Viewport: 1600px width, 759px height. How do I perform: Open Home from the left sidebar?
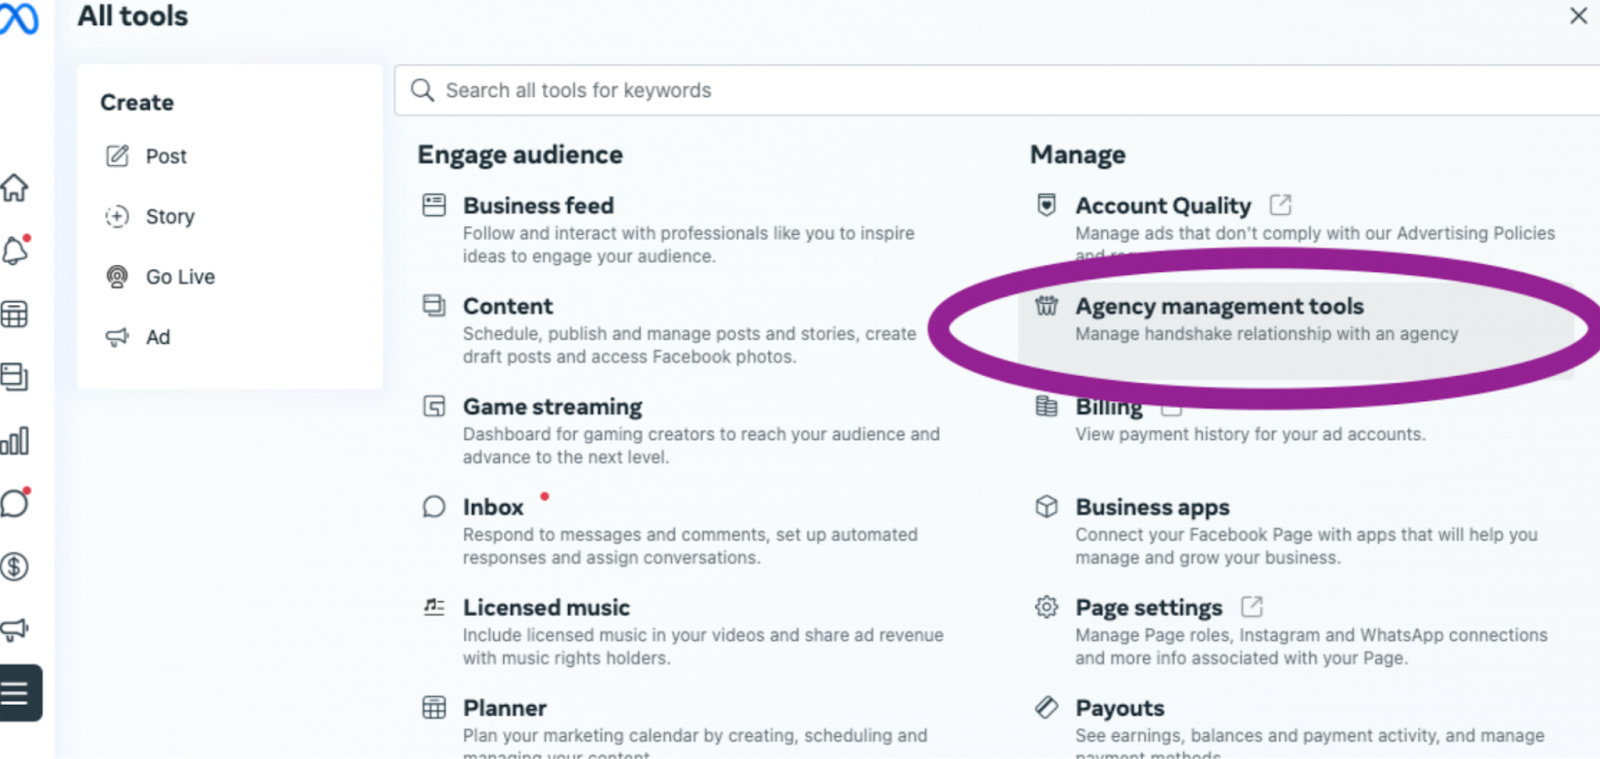14,188
